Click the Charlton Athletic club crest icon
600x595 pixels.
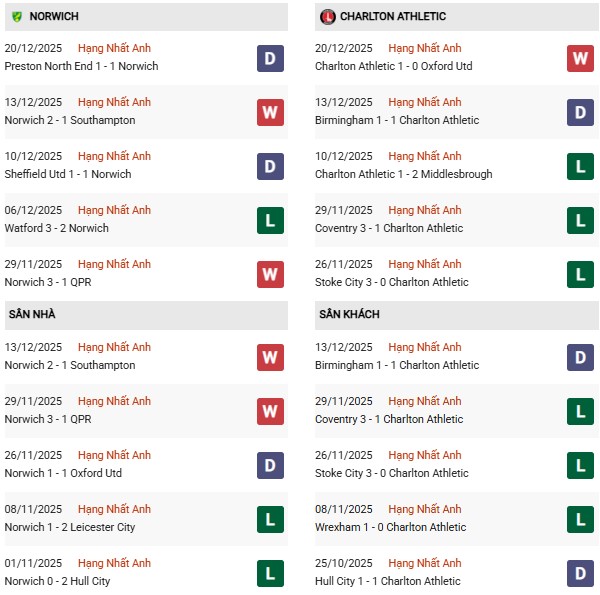pos(327,17)
